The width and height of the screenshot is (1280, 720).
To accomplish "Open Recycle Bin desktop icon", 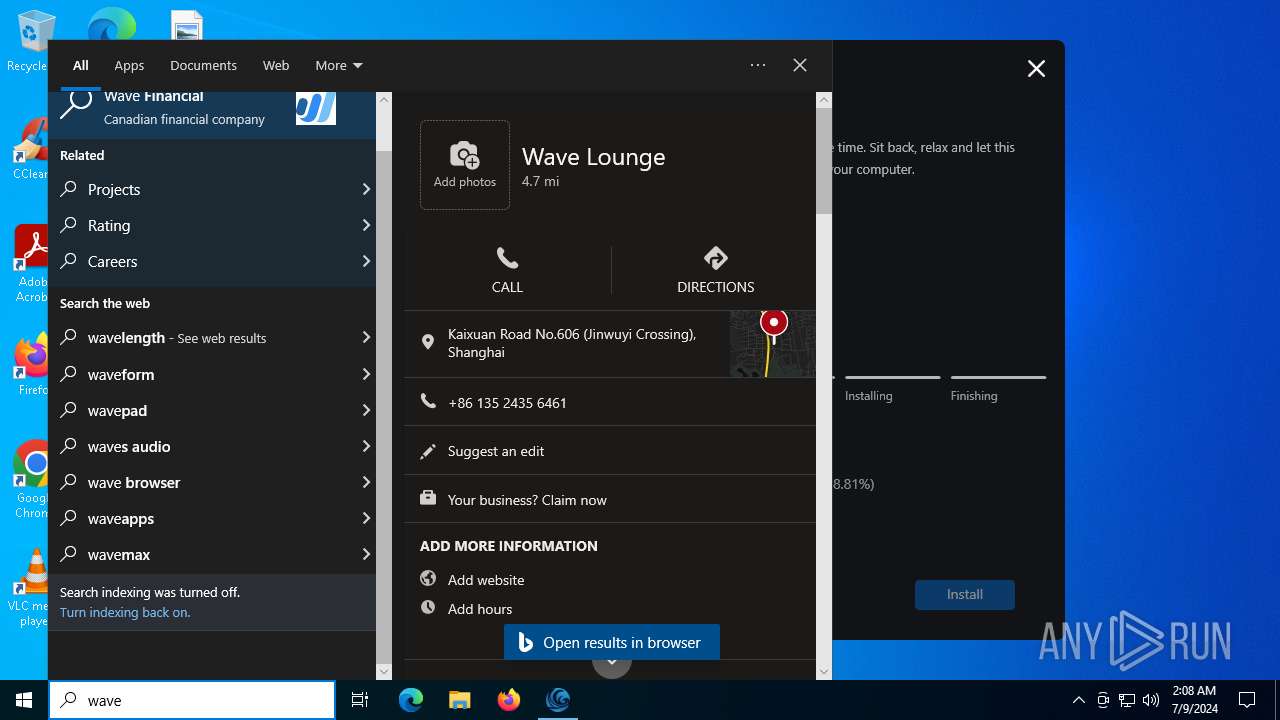I will (34, 42).
